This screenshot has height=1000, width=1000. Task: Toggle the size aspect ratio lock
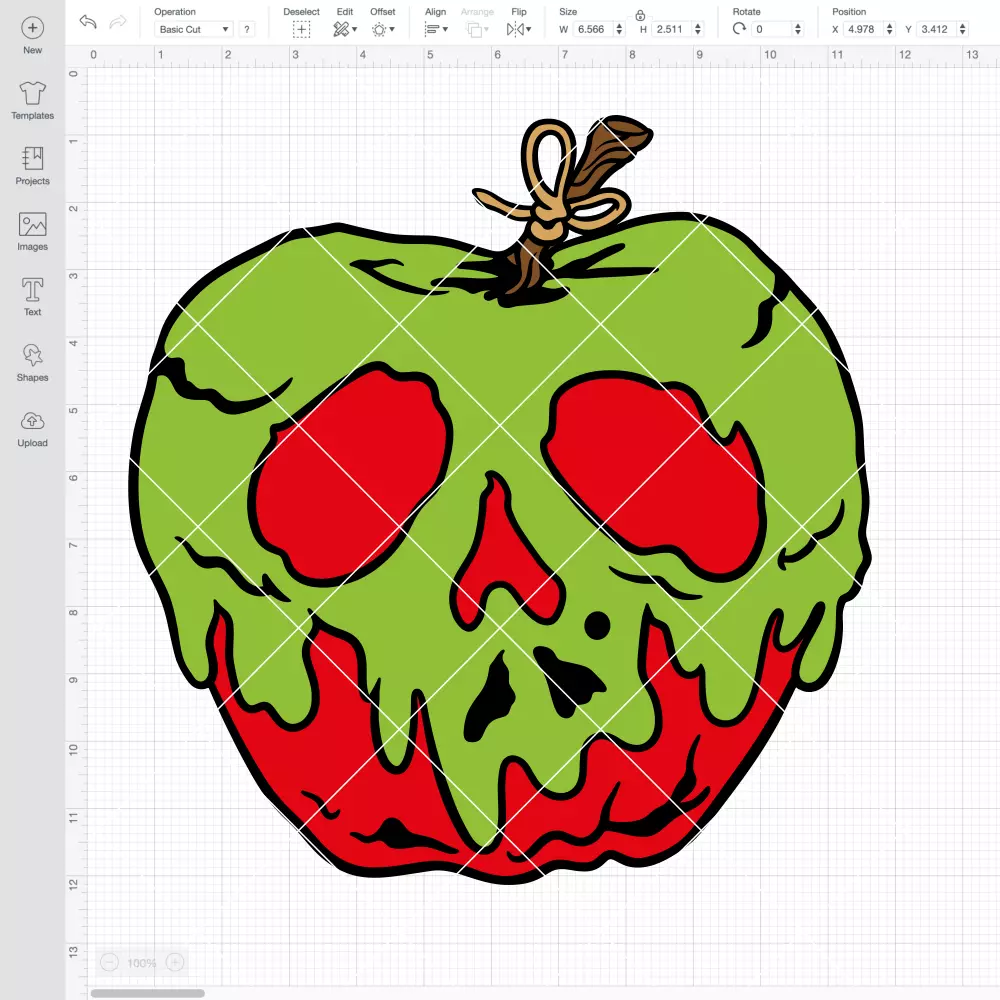(640, 15)
